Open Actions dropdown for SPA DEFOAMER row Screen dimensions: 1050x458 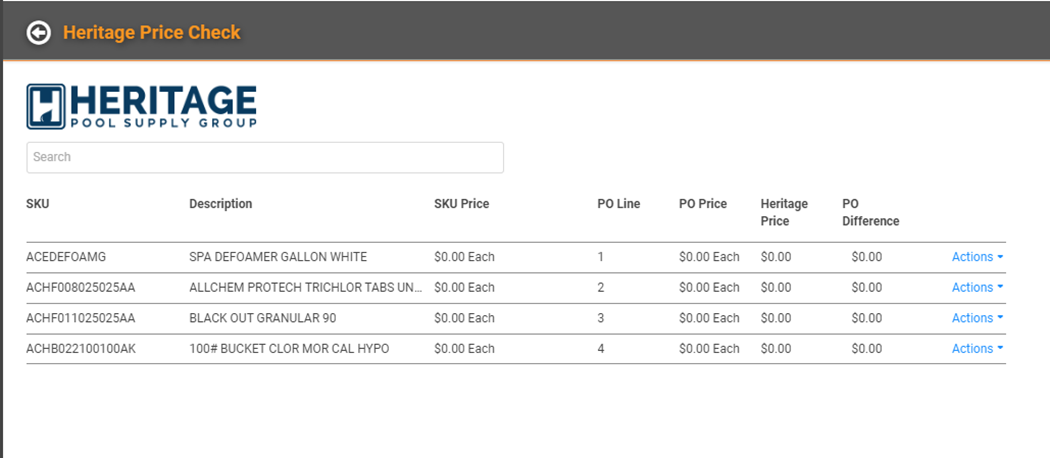click(x=978, y=256)
